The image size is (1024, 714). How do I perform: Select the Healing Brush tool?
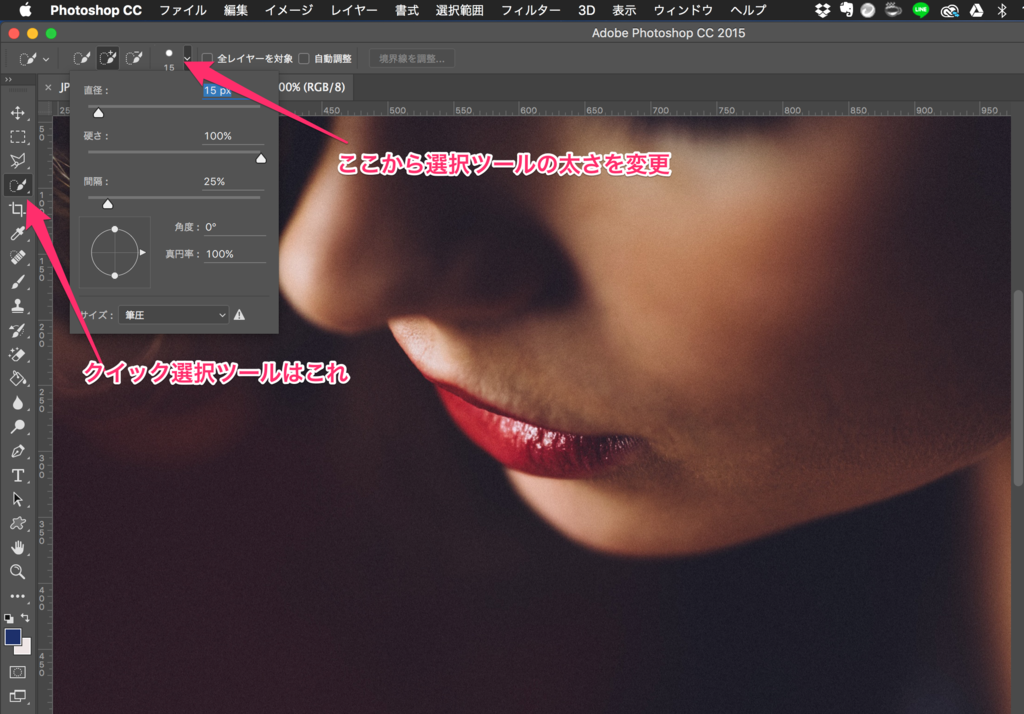(x=18, y=257)
